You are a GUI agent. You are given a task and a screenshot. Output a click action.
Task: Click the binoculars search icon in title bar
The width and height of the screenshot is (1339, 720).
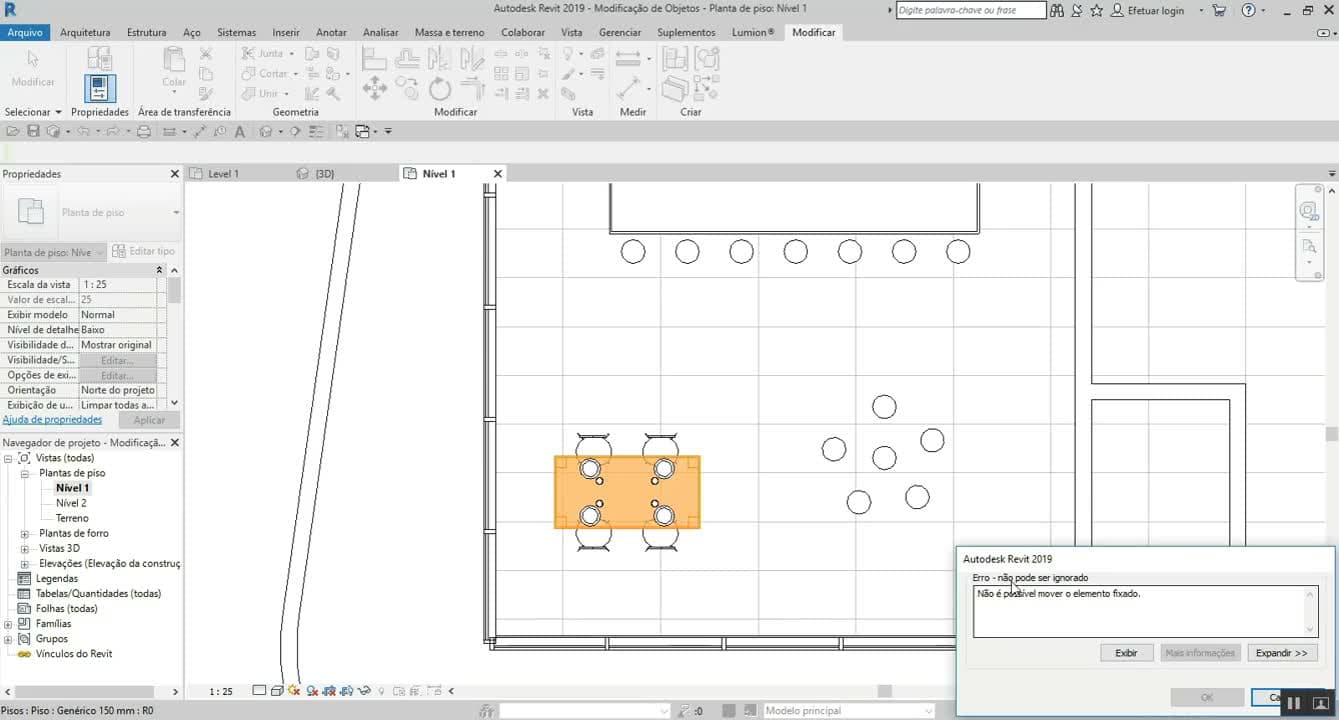(1057, 10)
